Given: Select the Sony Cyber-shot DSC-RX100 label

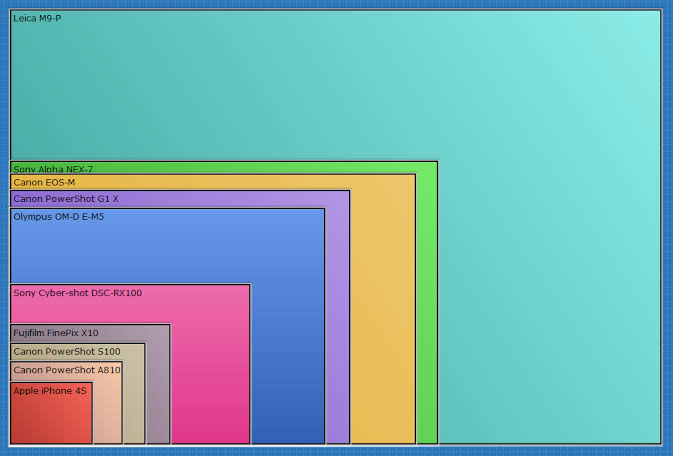Looking at the screenshot, I should click(78, 293).
